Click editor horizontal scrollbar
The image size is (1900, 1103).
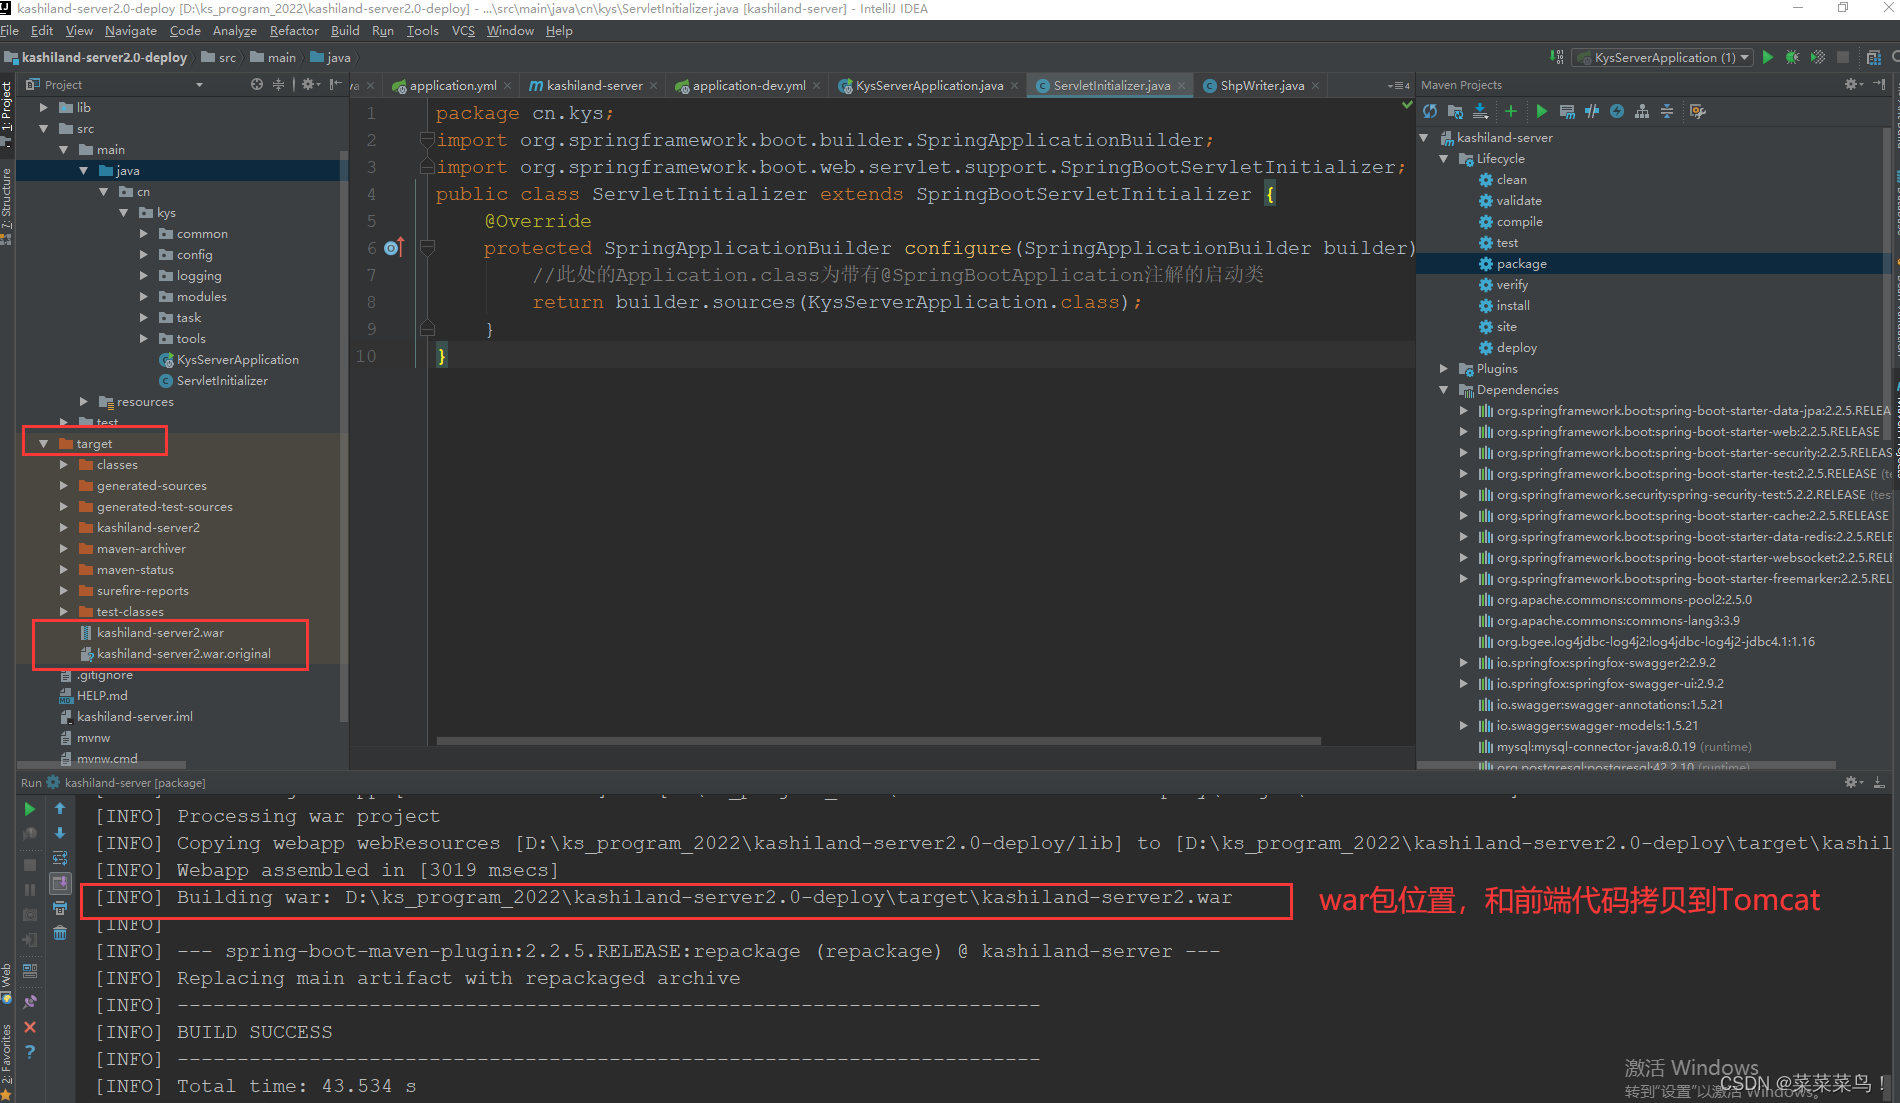click(x=878, y=741)
